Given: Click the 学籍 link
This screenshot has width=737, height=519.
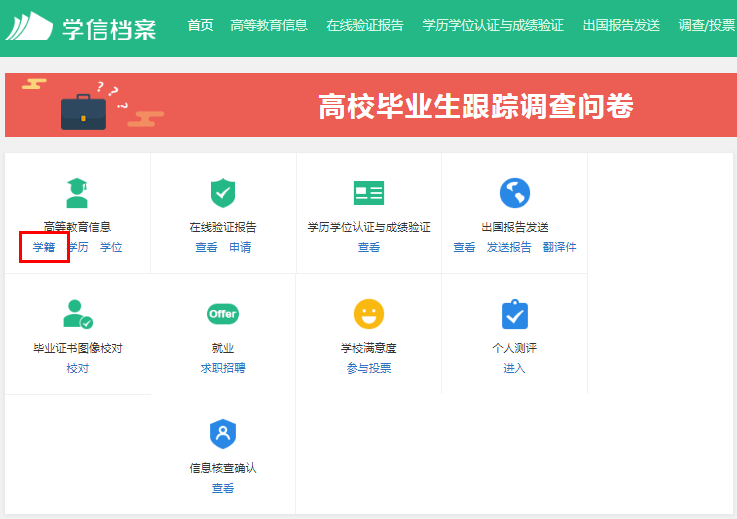Looking at the screenshot, I should click(x=43, y=247).
